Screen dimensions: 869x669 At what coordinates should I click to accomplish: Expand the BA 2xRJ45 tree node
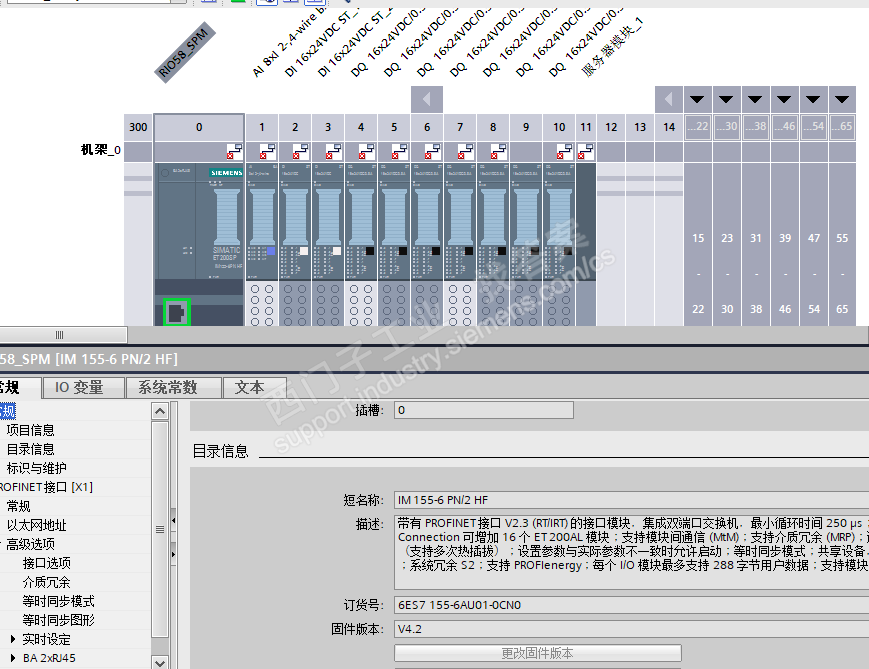click(x=13, y=658)
